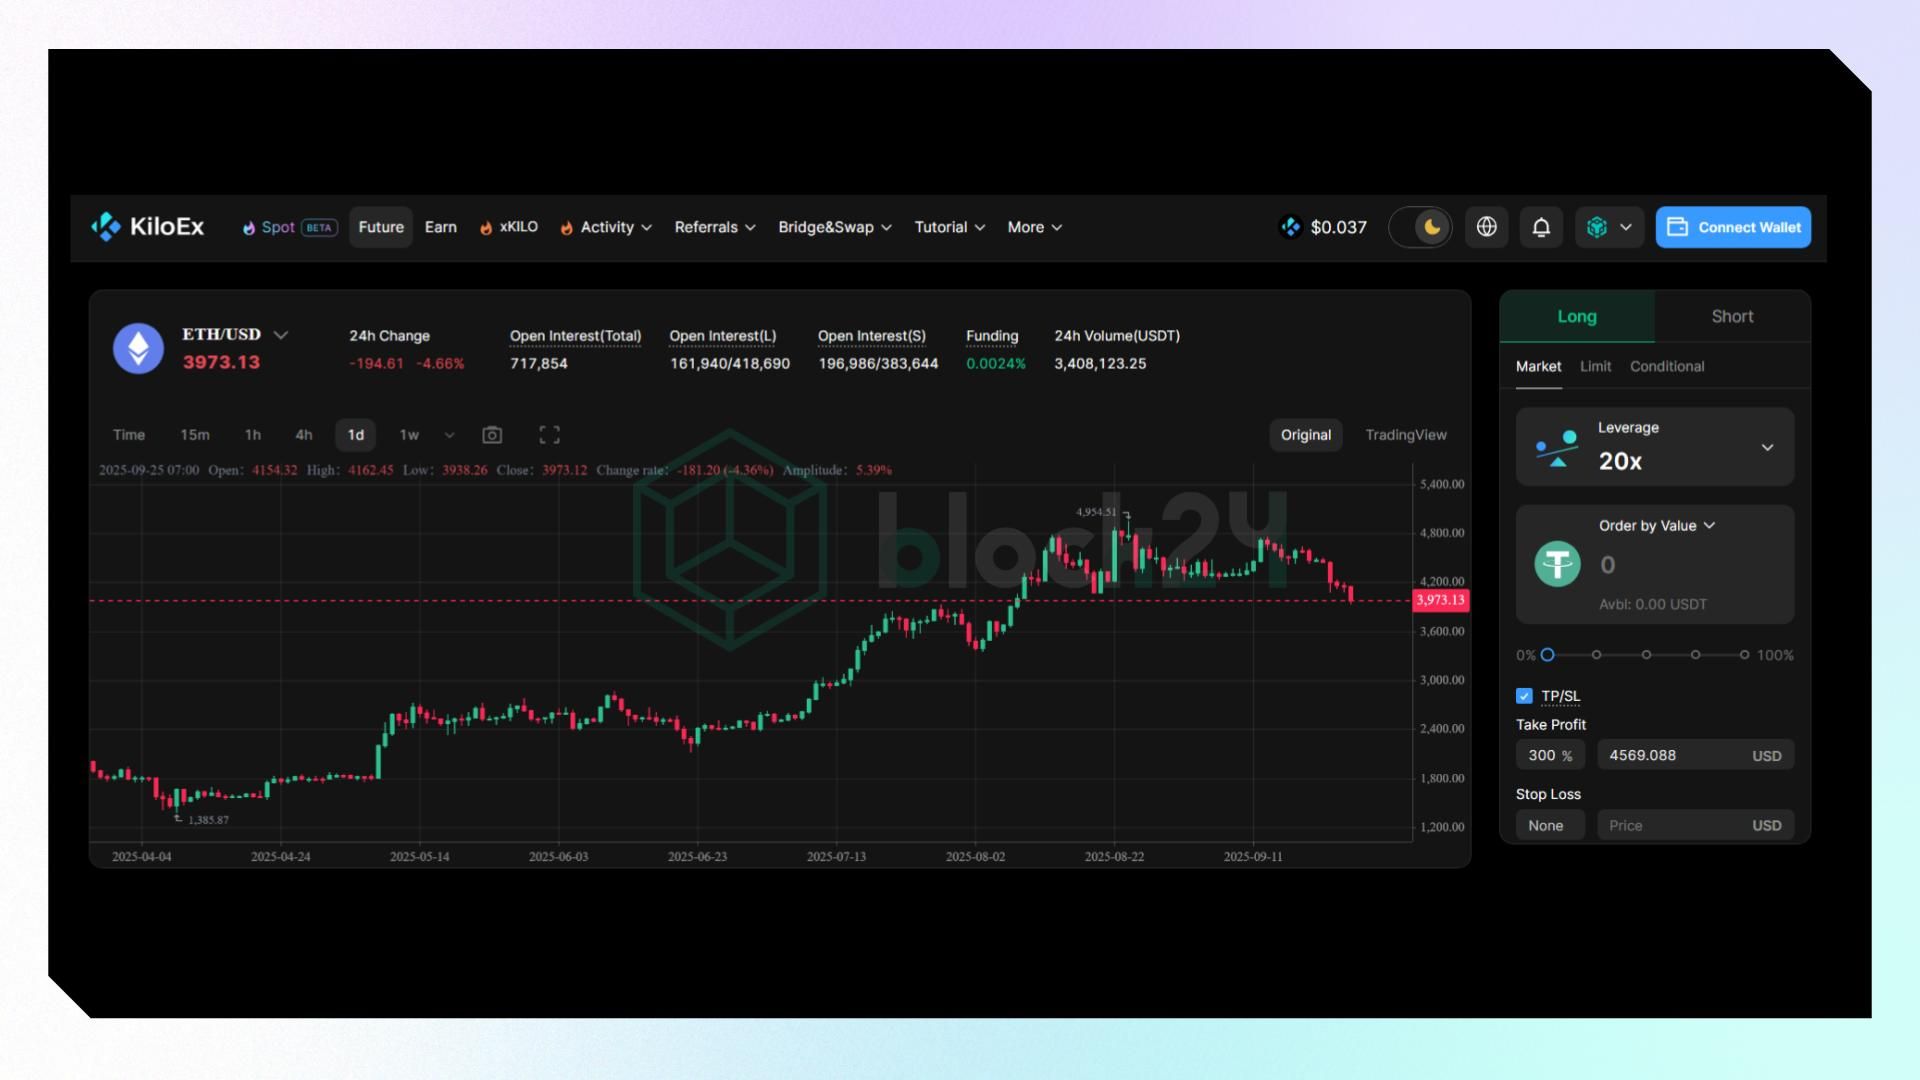
Task: Click the chart screenshot camera icon
Action: (x=492, y=435)
